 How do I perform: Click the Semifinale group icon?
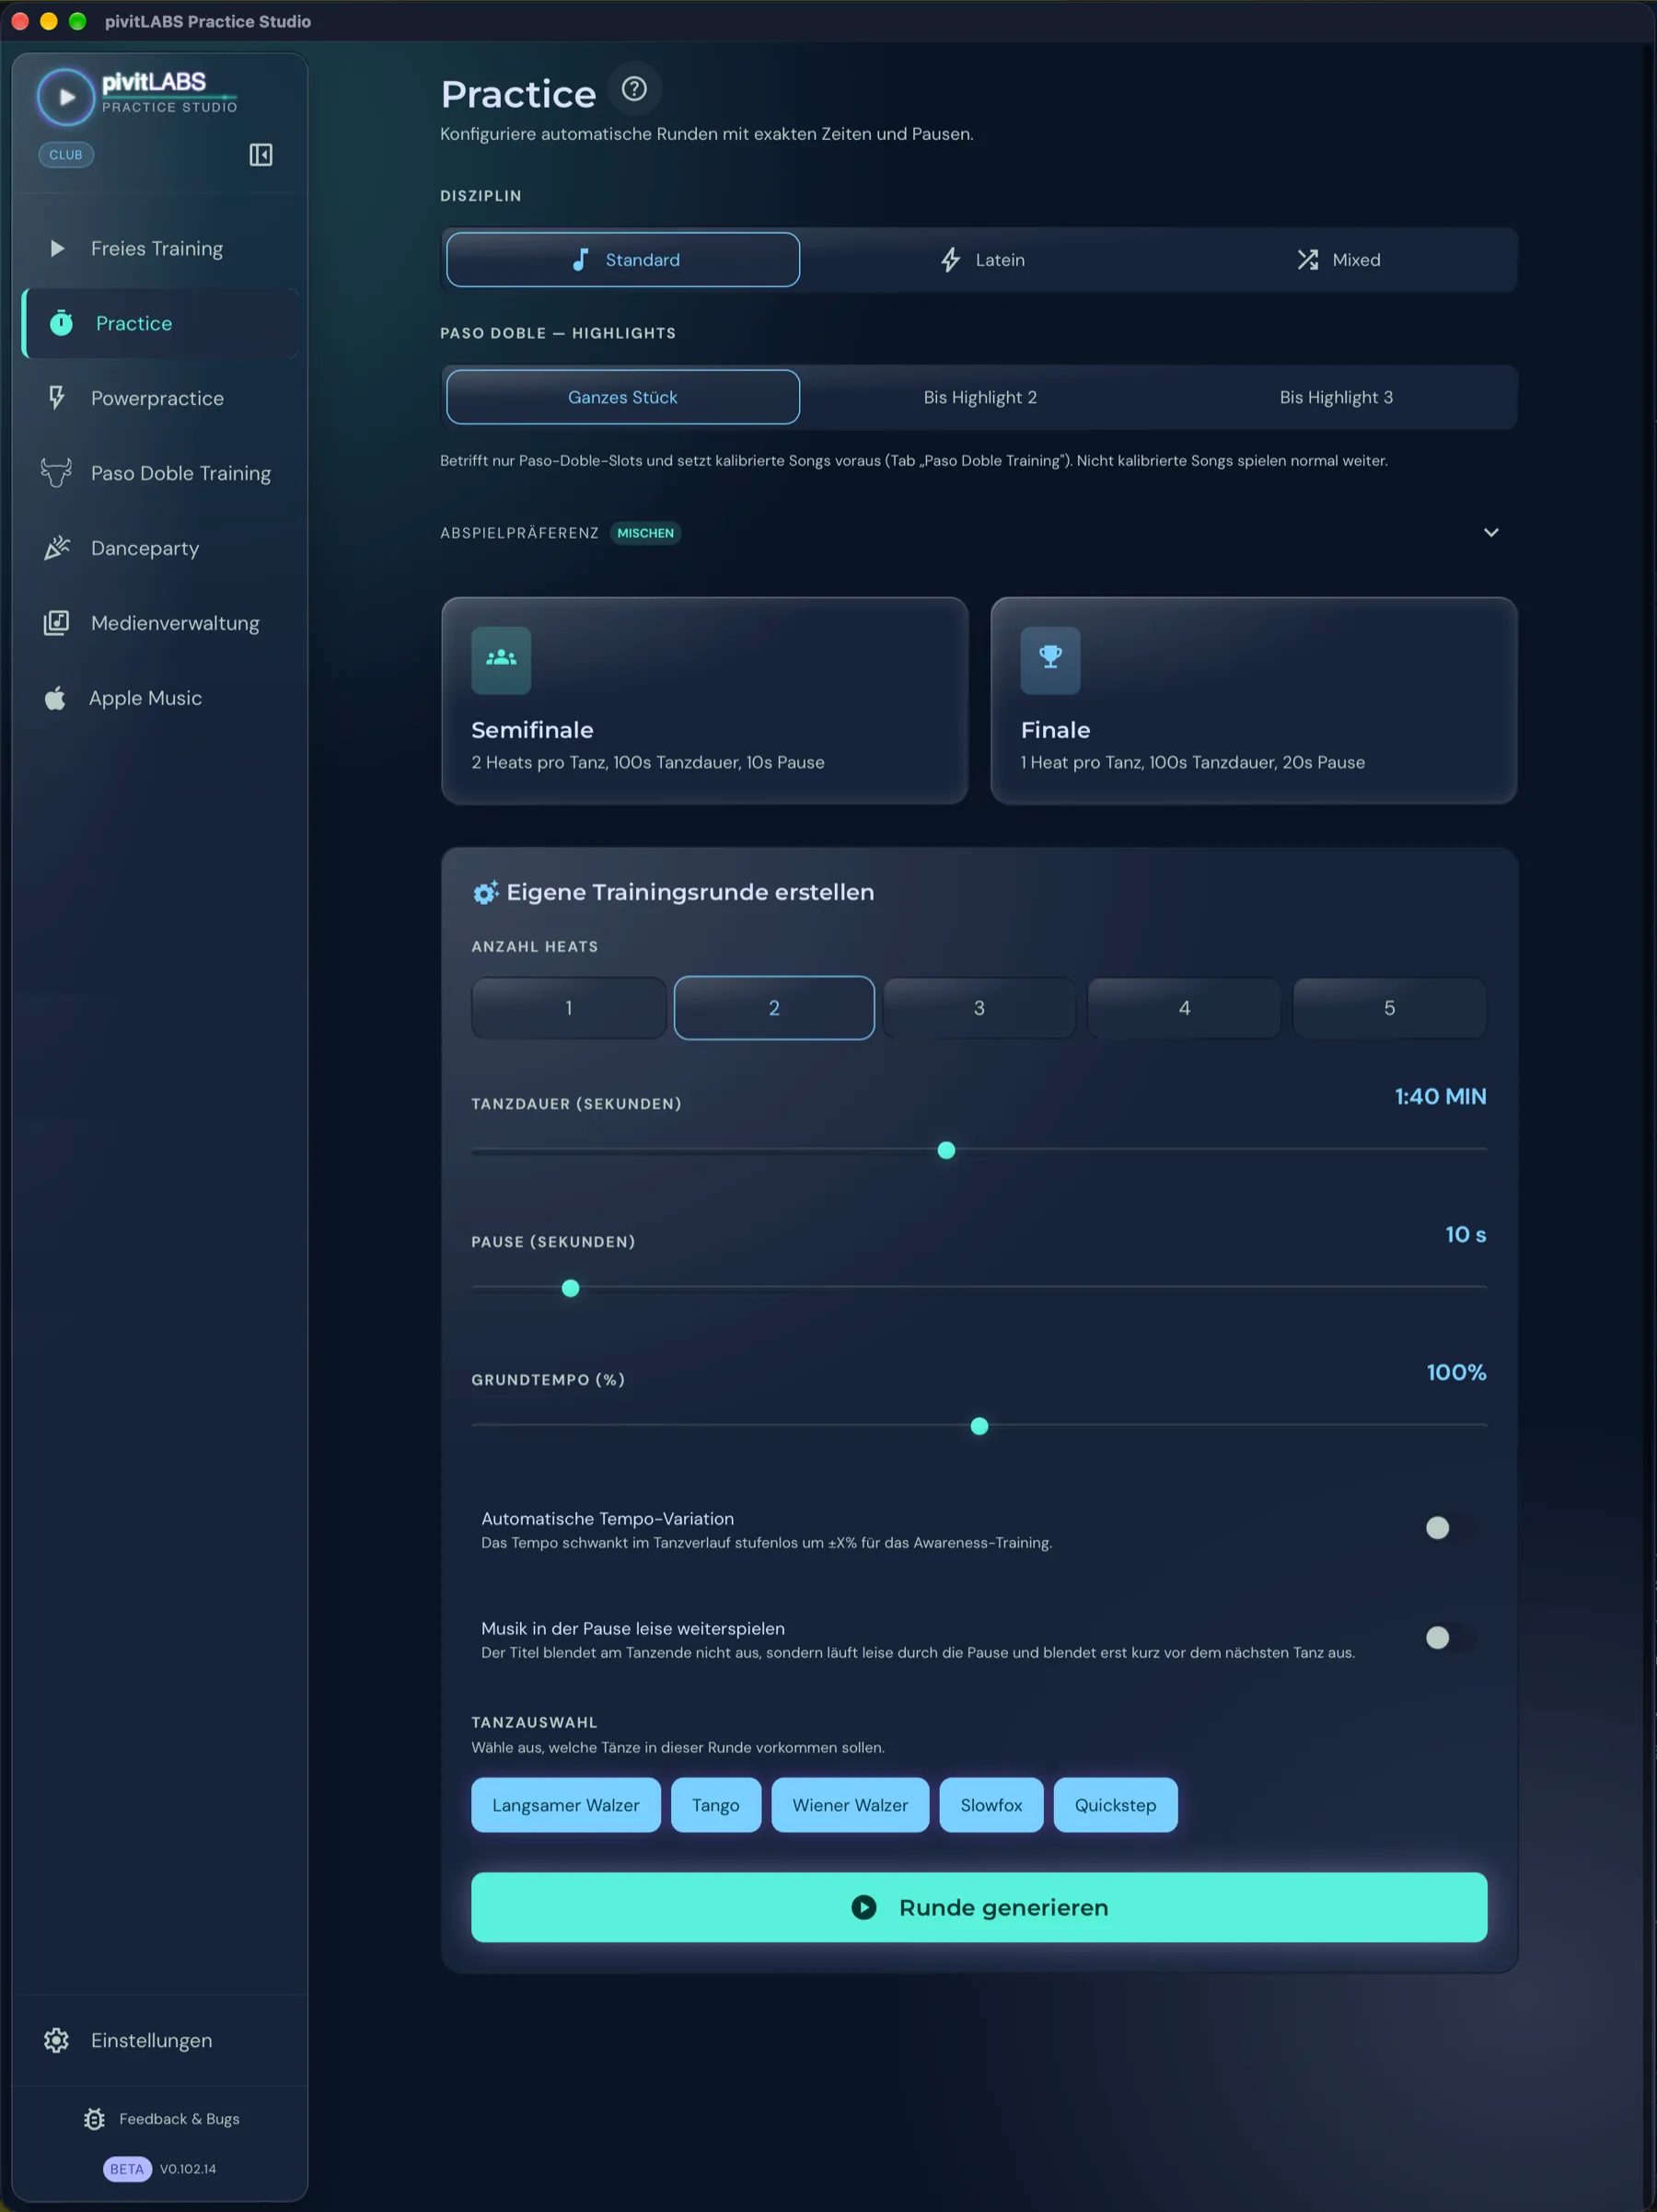(501, 659)
